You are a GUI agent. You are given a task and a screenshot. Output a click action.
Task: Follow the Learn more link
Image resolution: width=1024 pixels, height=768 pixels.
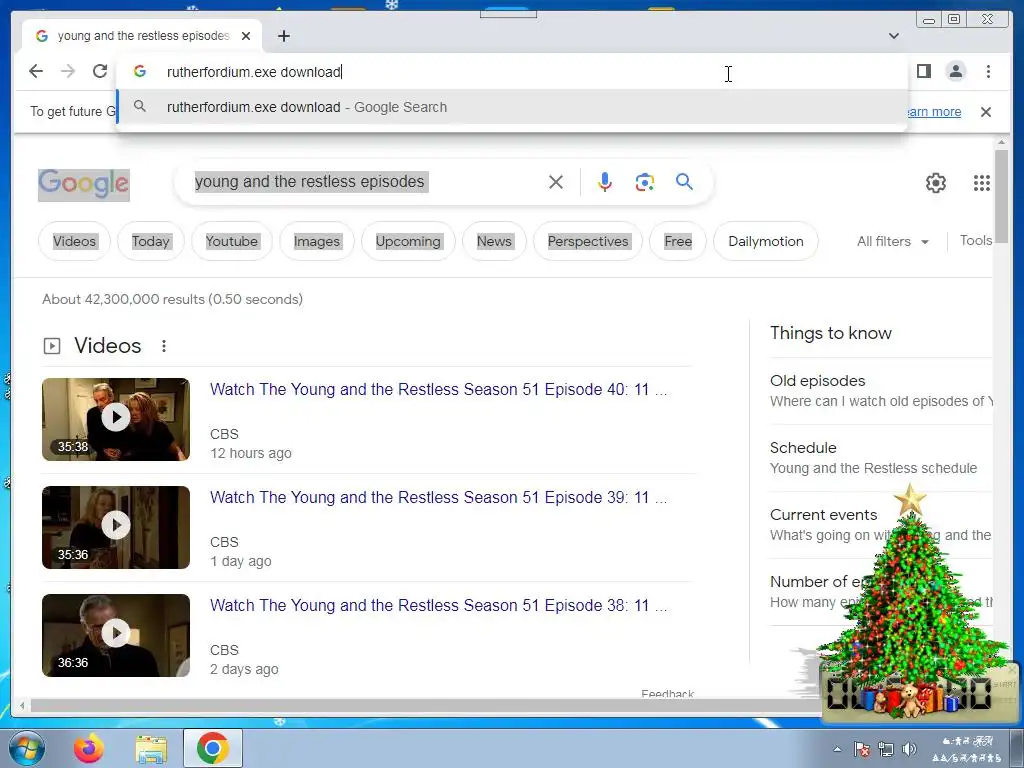click(x=935, y=112)
